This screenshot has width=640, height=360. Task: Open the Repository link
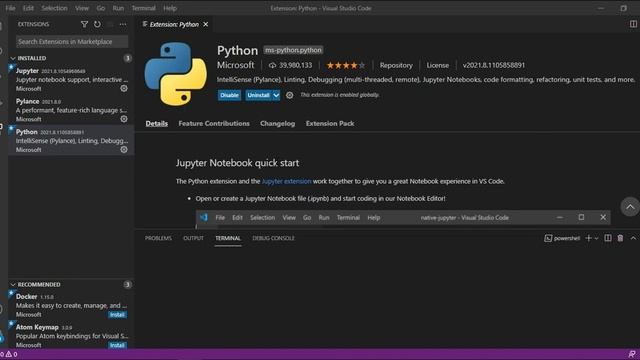(396, 65)
